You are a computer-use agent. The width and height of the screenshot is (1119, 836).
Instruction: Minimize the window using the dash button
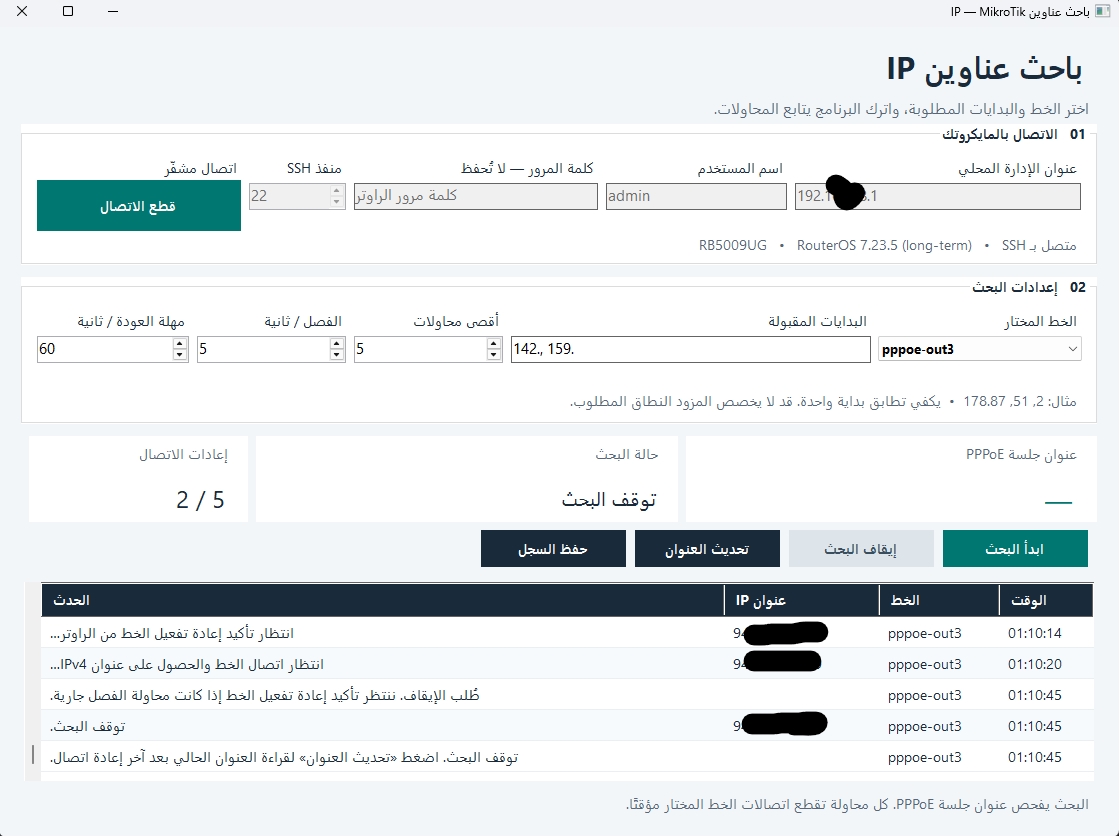click(113, 11)
